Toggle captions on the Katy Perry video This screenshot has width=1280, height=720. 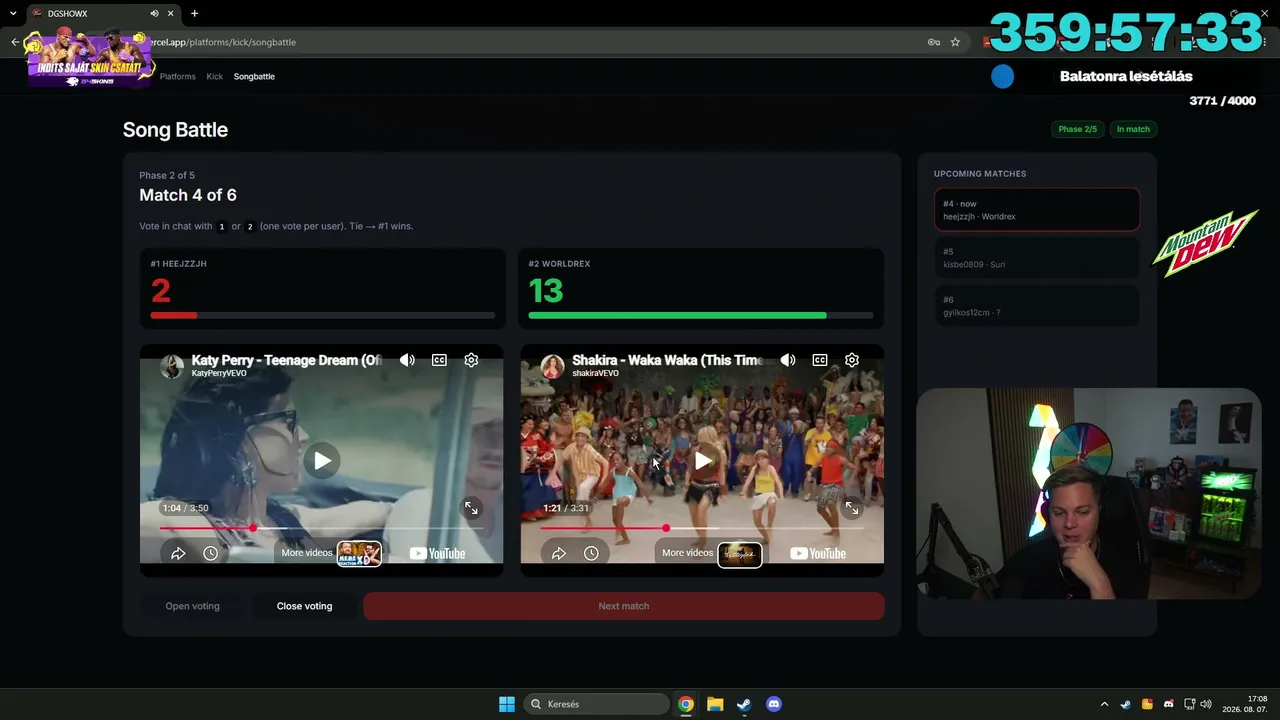(x=439, y=360)
